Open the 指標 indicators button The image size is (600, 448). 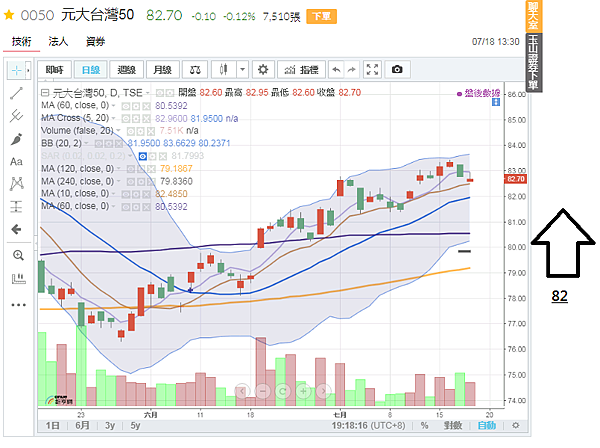coord(301,69)
